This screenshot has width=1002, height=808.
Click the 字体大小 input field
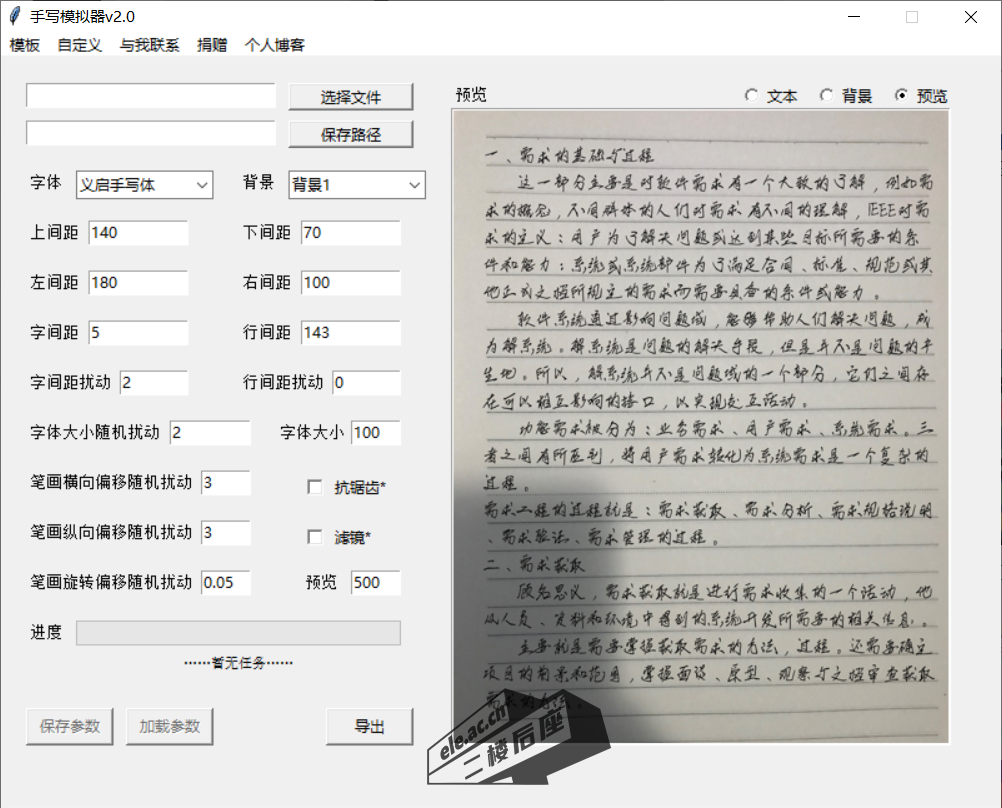click(x=375, y=433)
